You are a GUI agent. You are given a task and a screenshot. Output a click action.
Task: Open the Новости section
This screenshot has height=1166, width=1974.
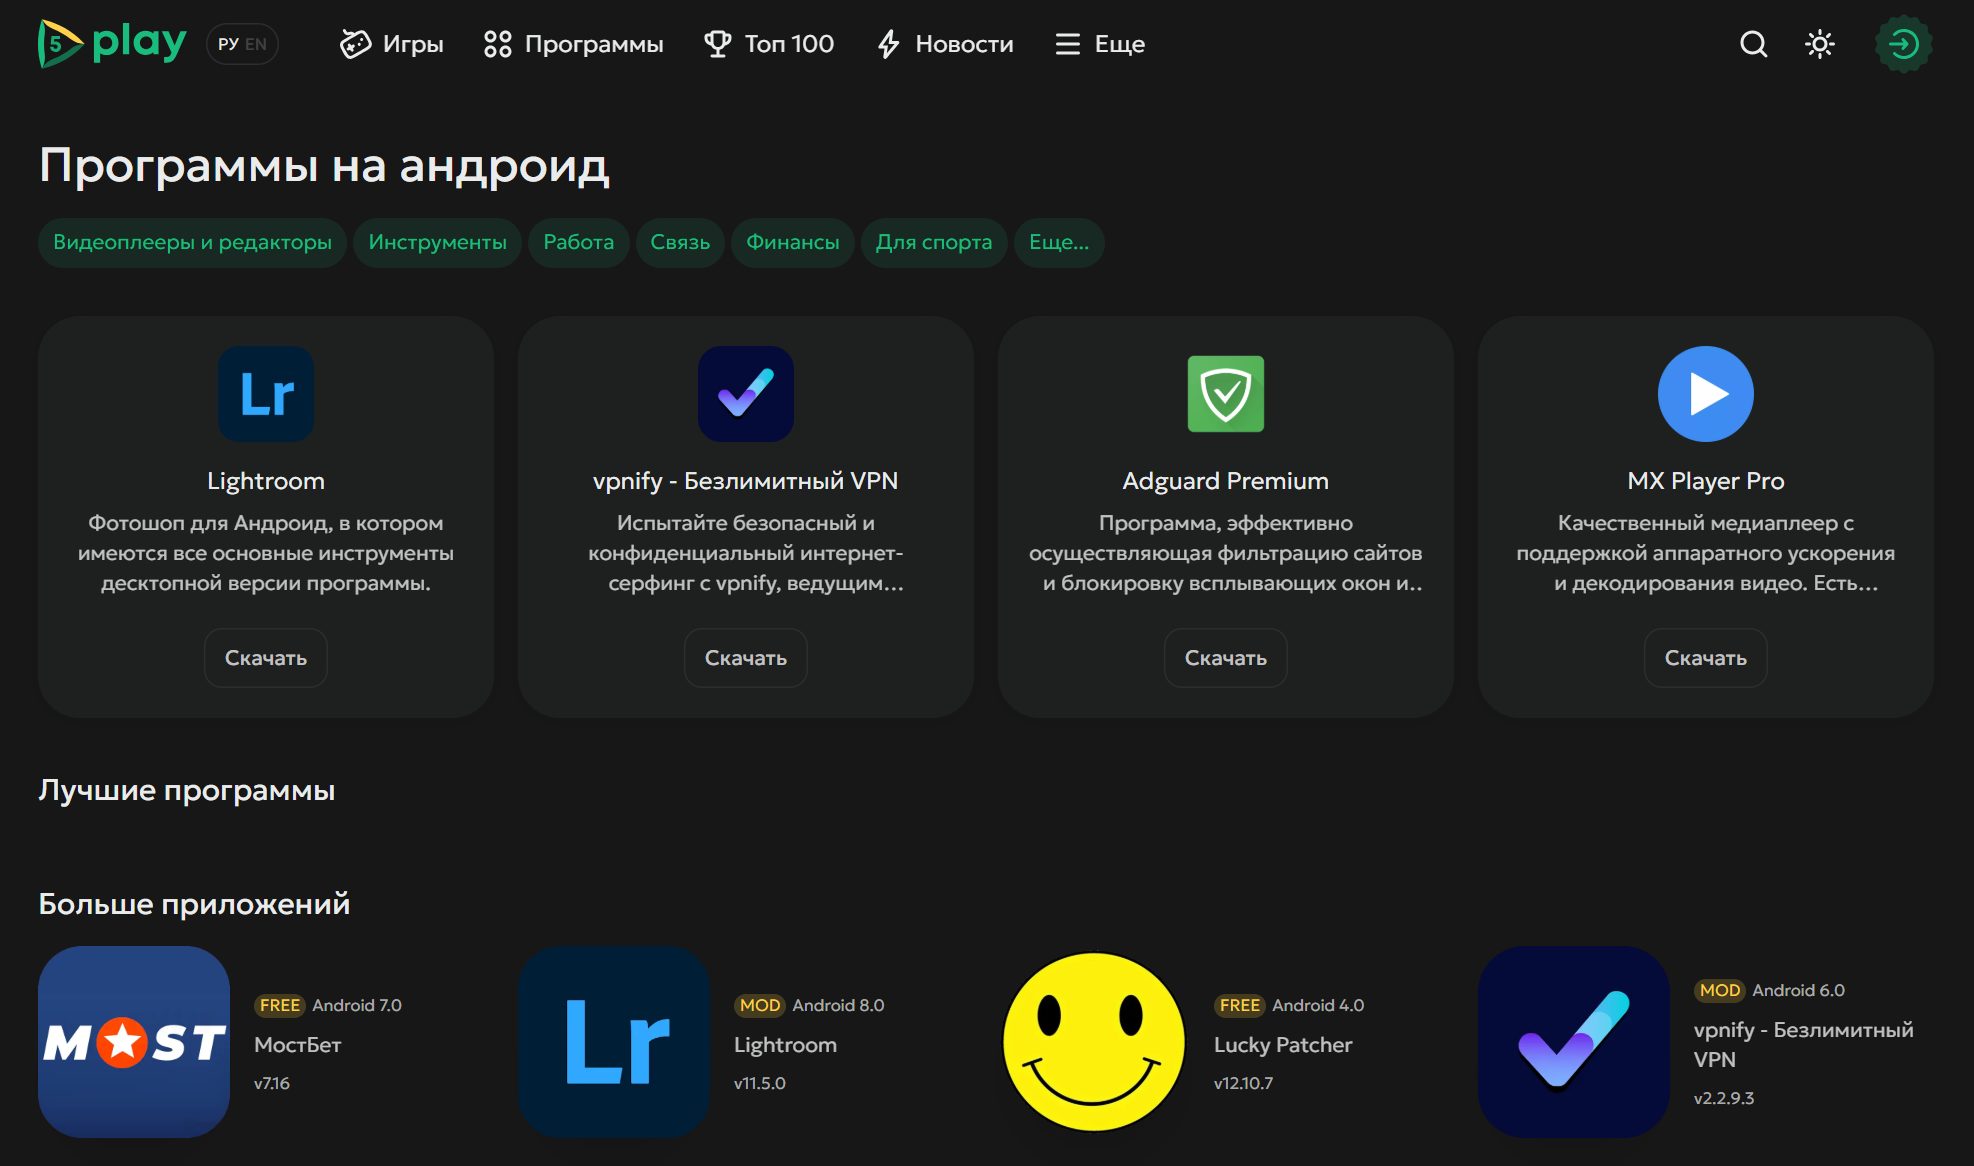point(945,44)
